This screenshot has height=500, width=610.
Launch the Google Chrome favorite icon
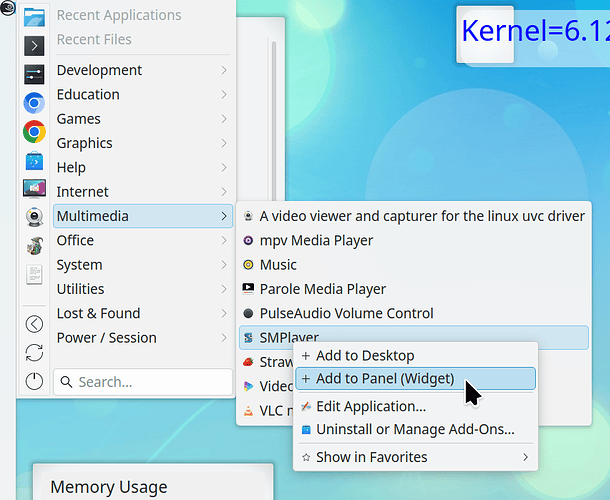(x=34, y=132)
